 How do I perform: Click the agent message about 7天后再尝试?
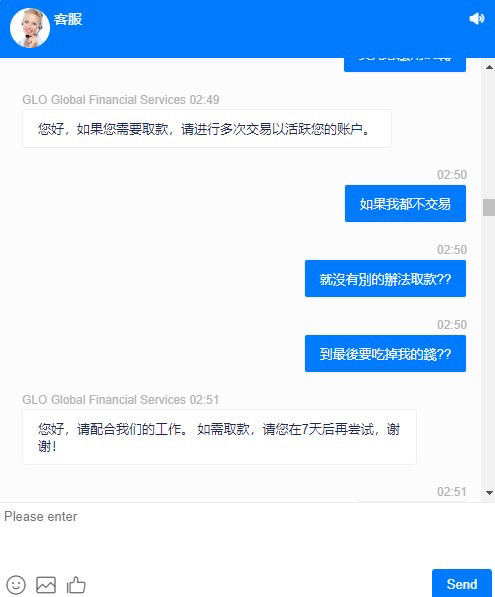(x=219, y=437)
